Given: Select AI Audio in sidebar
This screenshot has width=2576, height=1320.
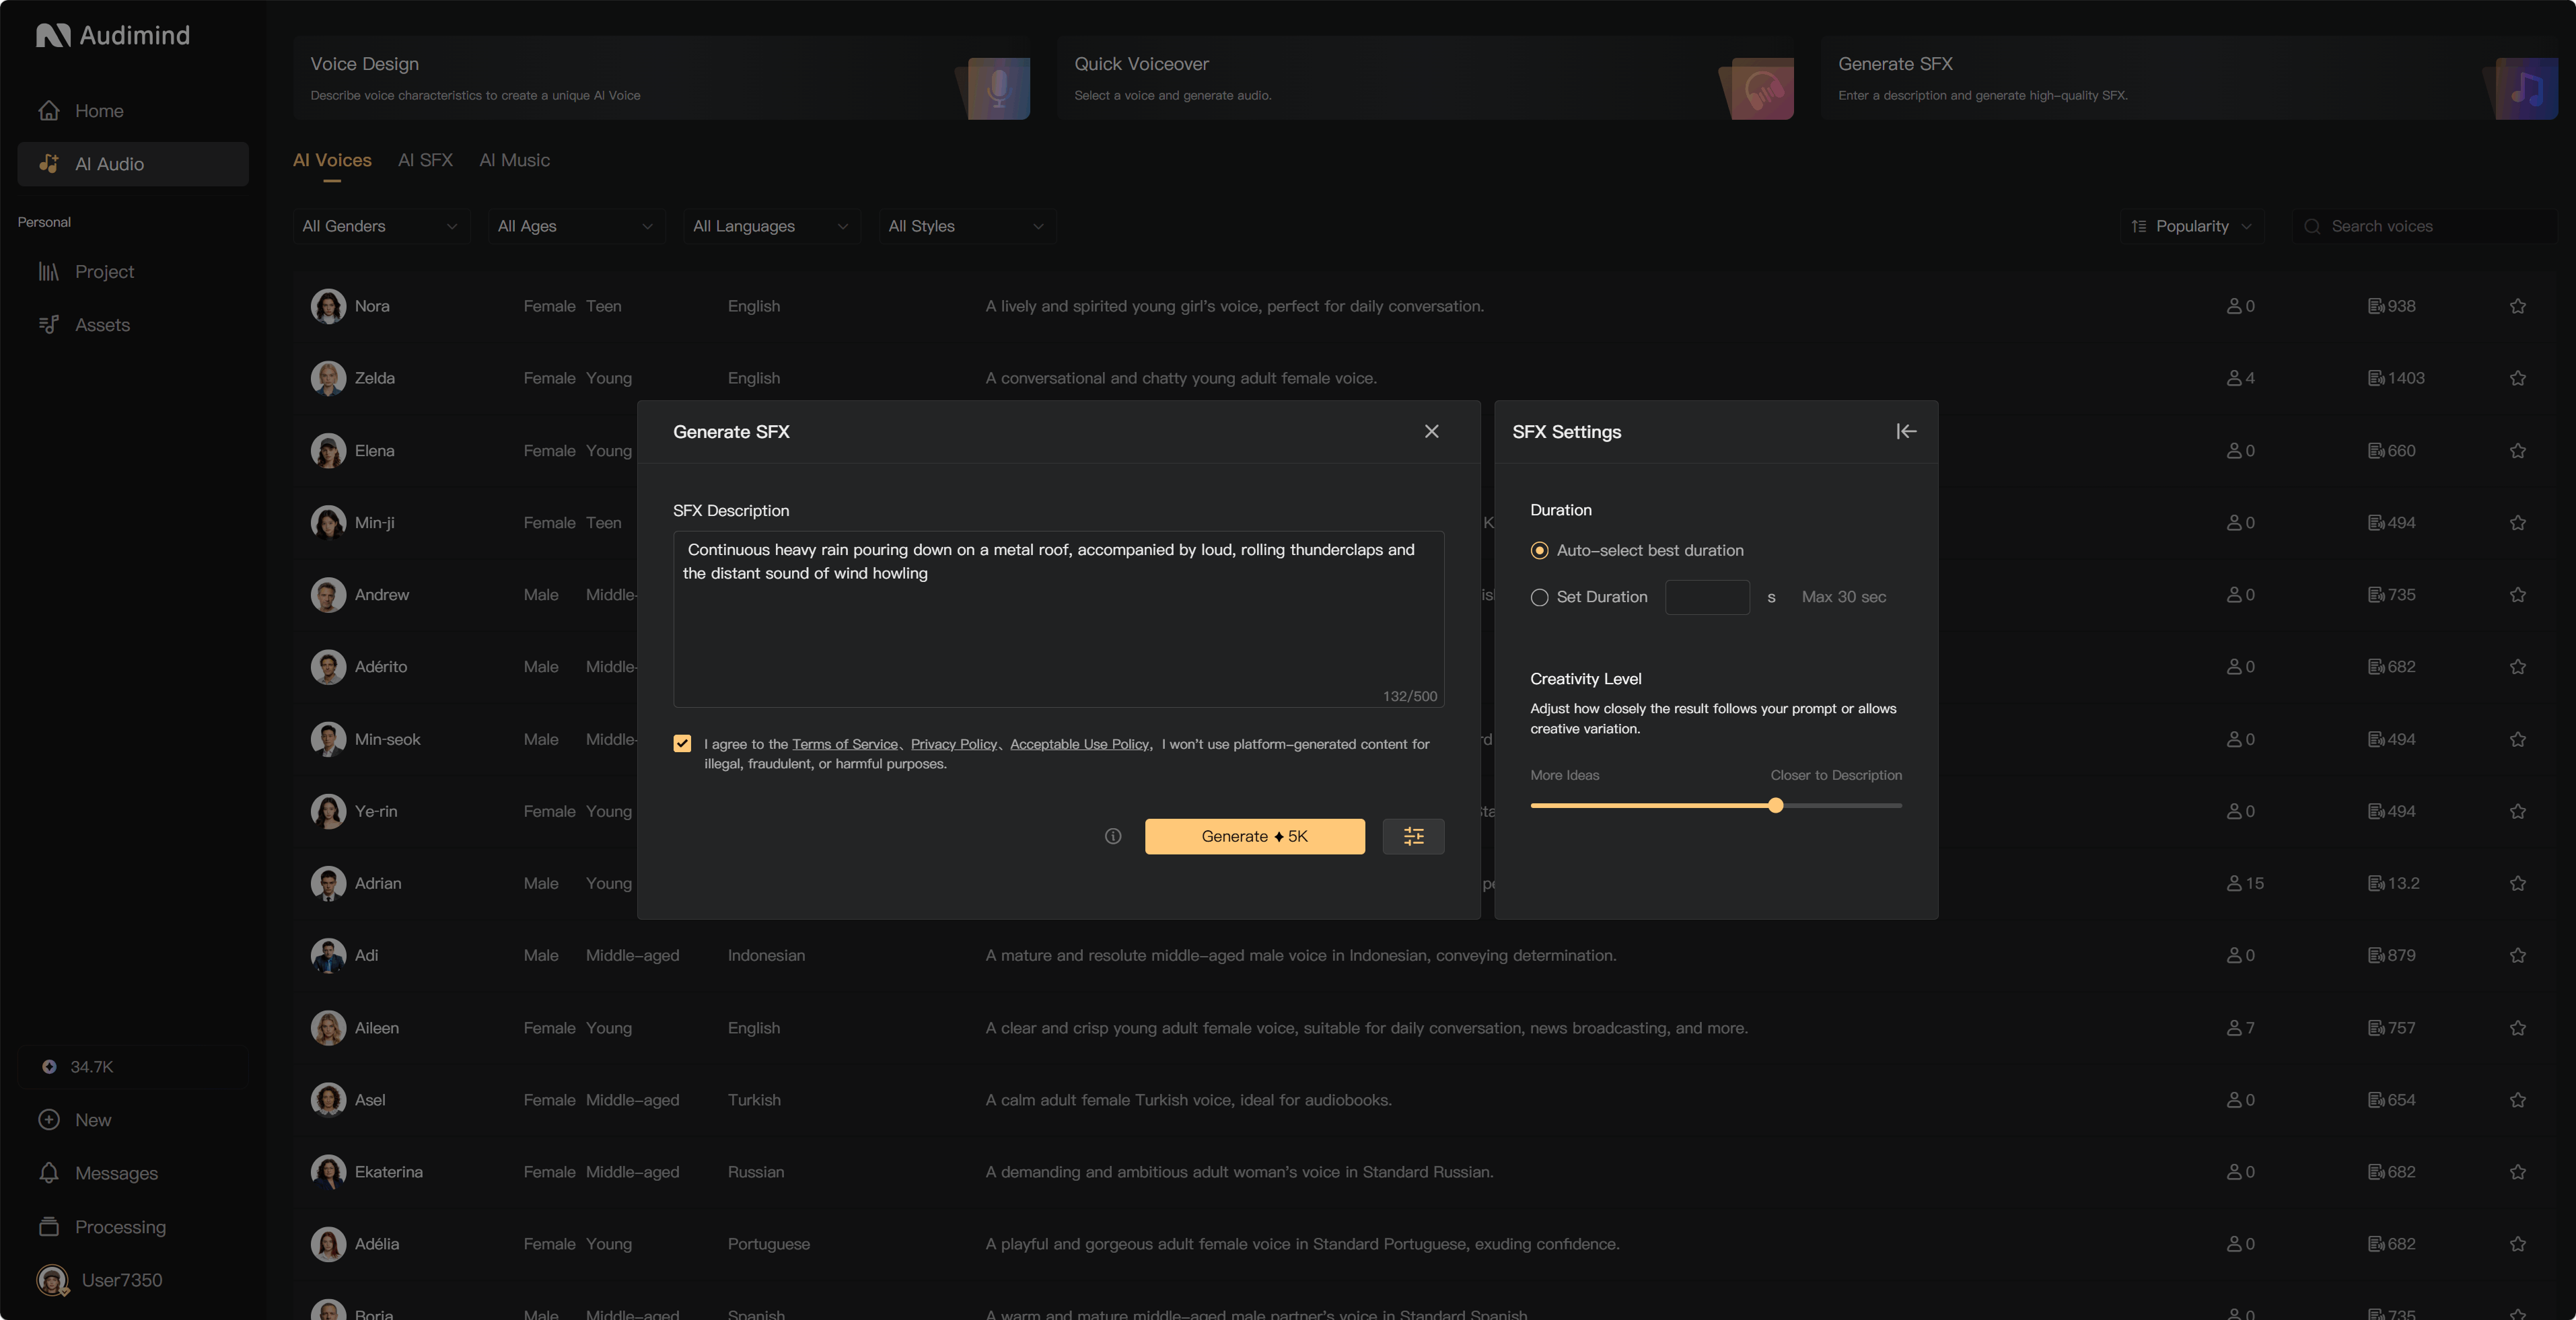Looking at the screenshot, I should point(132,164).
